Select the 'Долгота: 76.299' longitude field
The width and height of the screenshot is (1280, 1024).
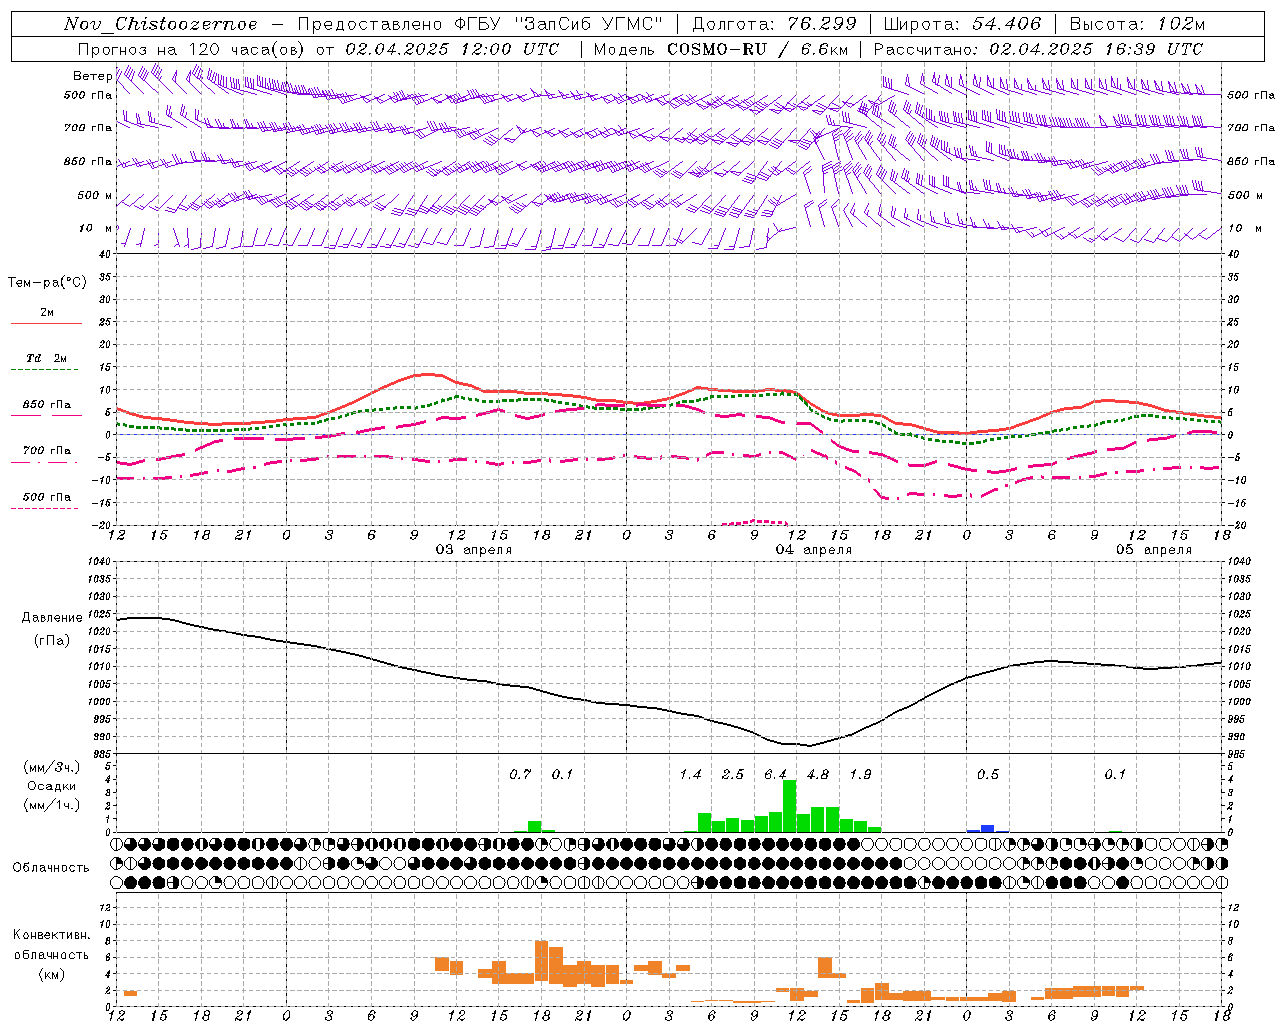pos(774,24)
